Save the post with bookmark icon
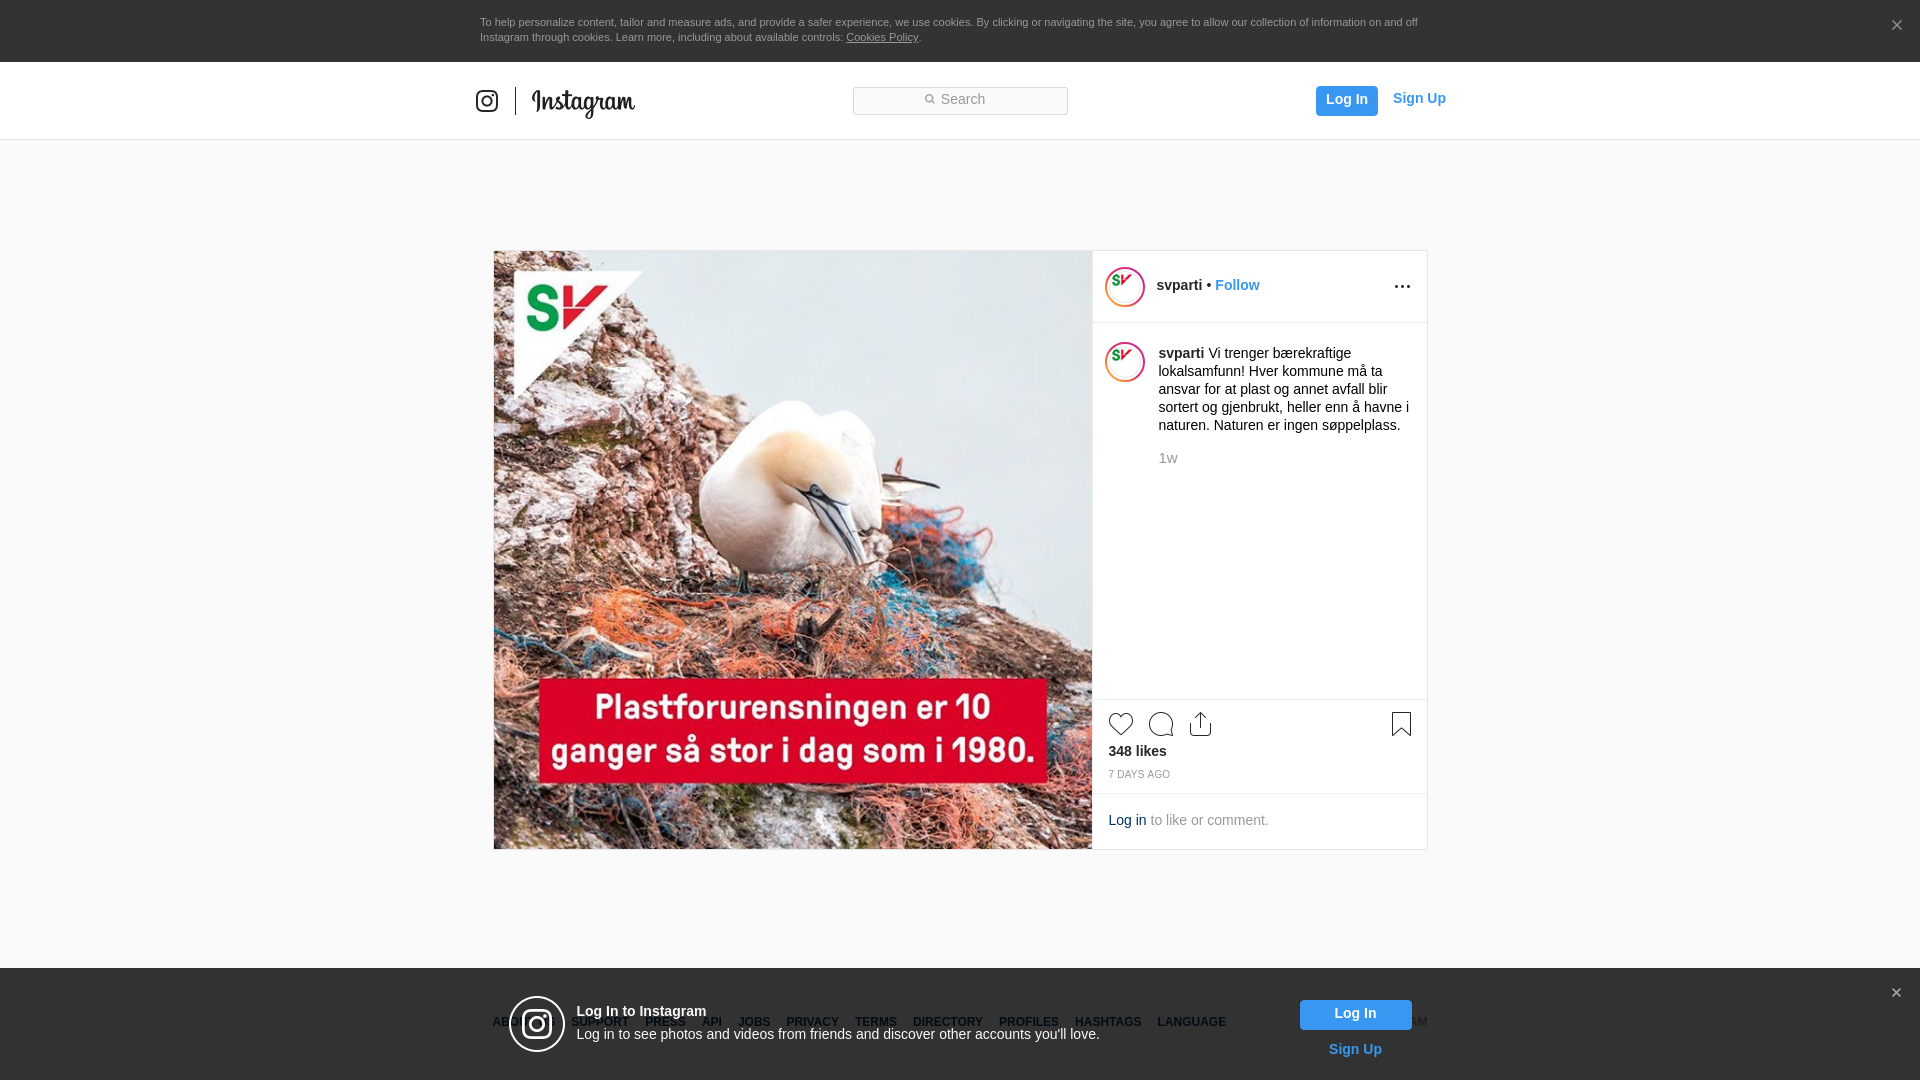The image size is (1920, 1080). click(x=1401, y=724)
